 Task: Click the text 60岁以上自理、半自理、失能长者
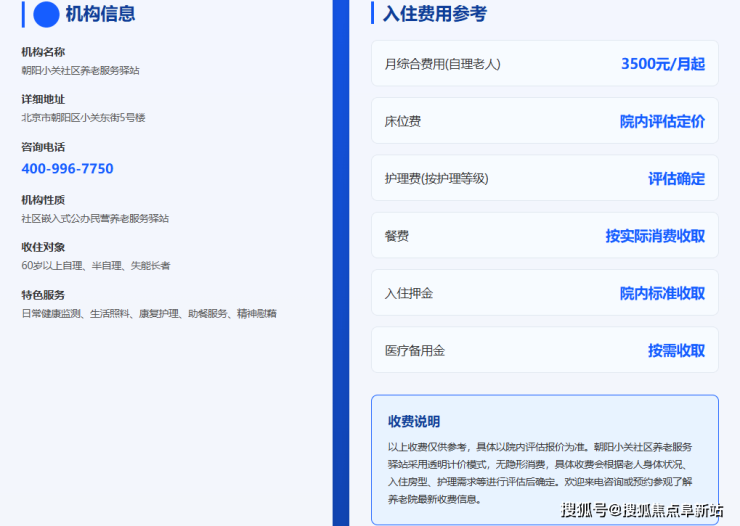click(96, 266)
